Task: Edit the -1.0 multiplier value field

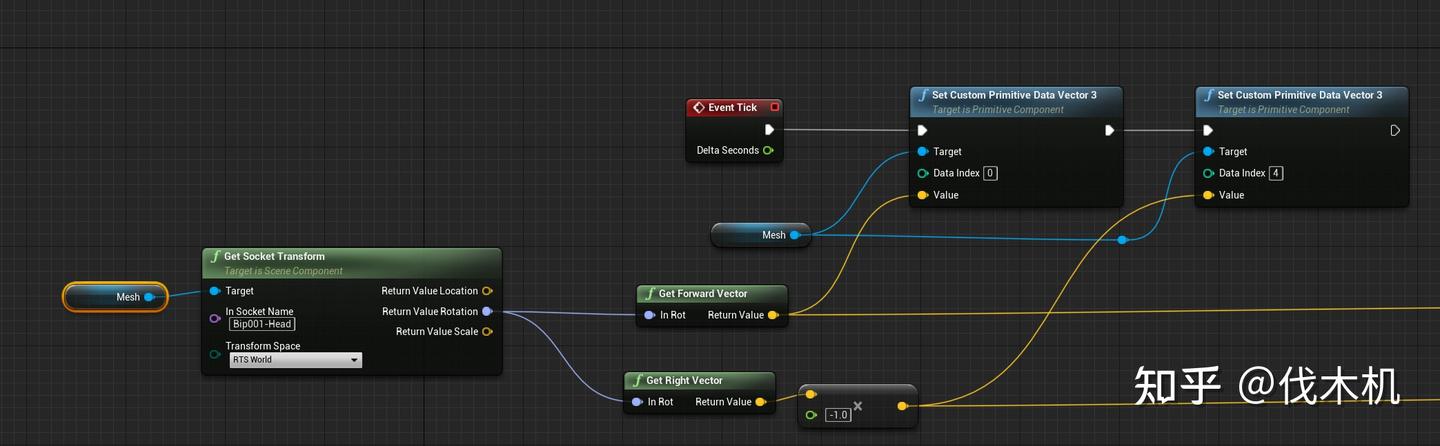Action: [x=838, y=414]
